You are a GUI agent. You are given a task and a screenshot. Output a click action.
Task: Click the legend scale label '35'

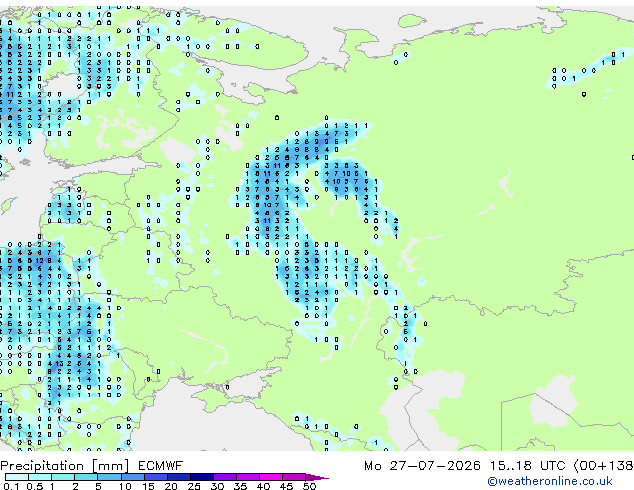coord(240,486)
